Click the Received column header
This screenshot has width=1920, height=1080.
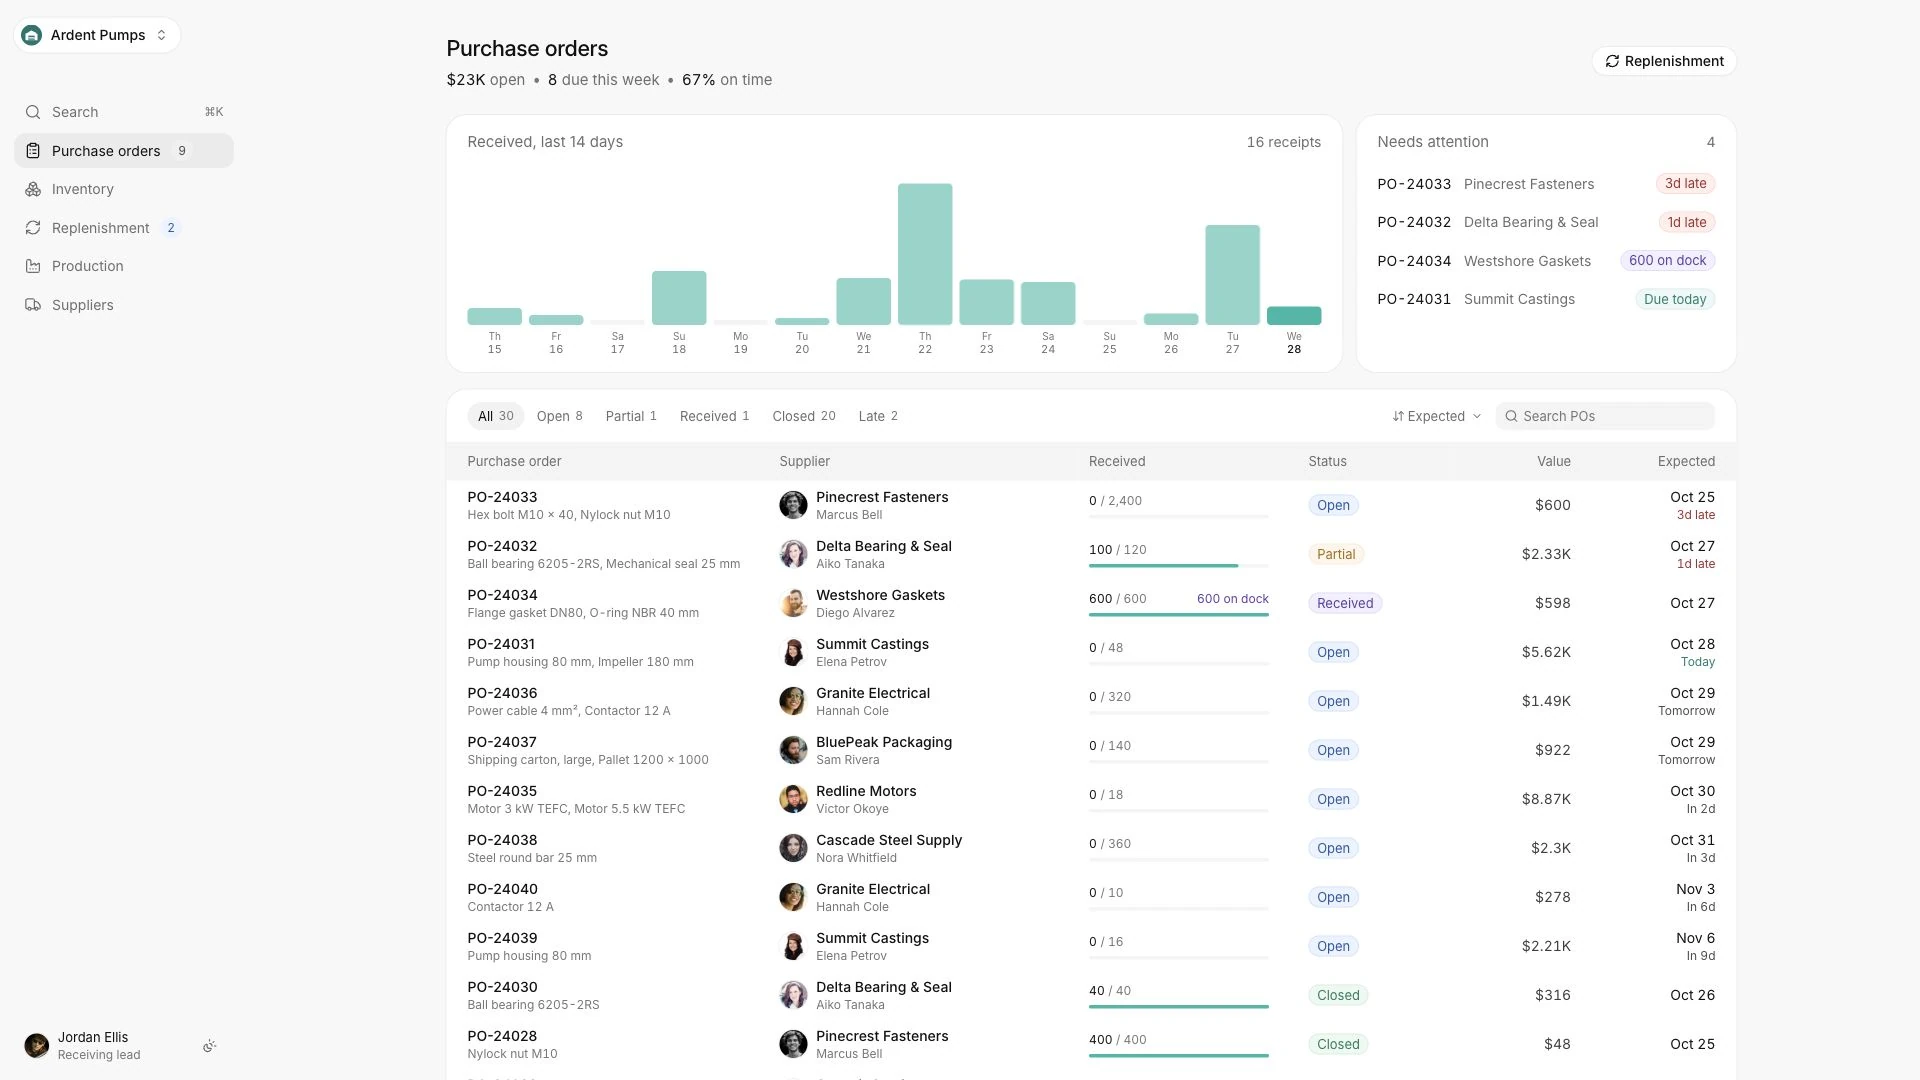click(x=1117, y=461)
